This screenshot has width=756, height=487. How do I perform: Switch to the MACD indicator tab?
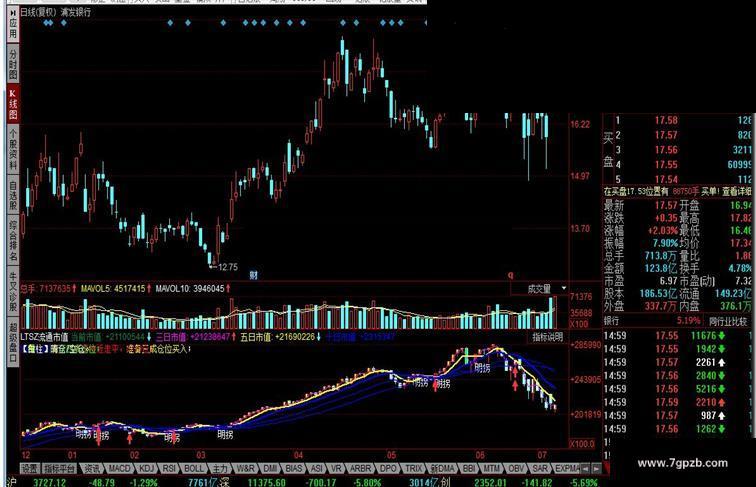119,468
